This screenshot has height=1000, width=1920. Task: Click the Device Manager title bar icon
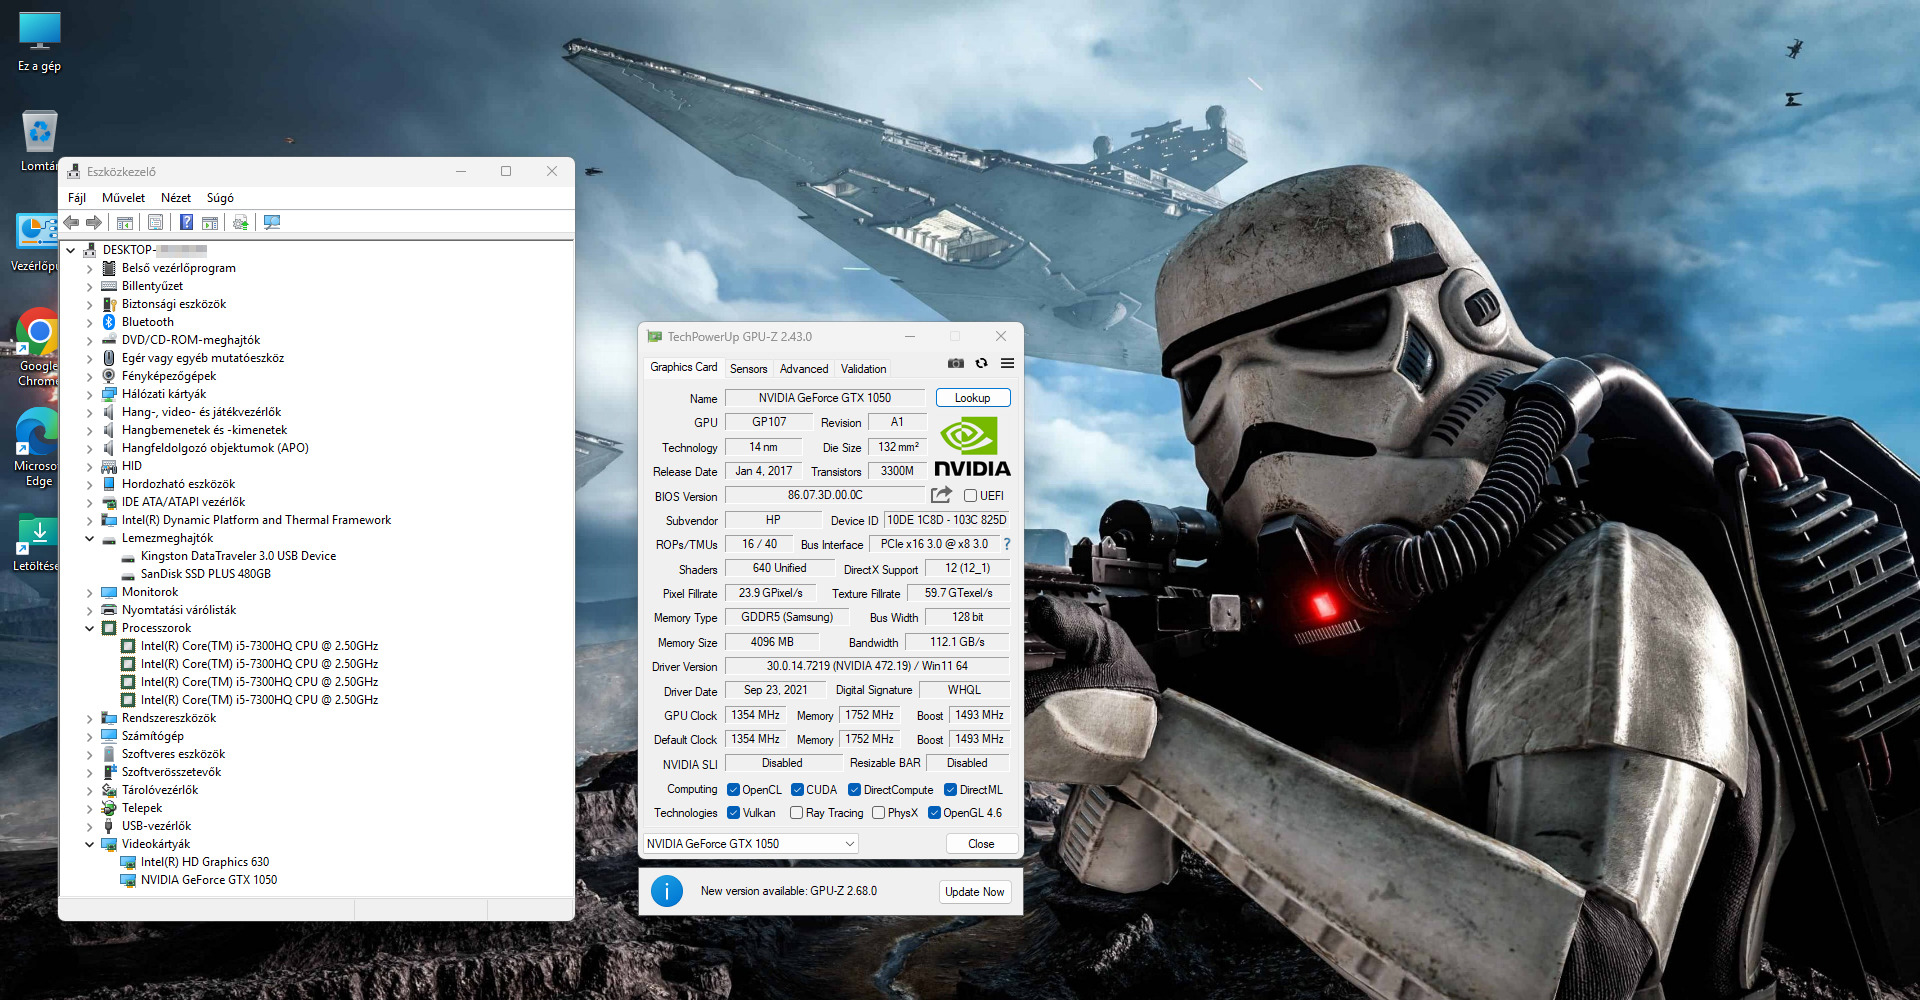pyautogui.click(x=72, y=171)
